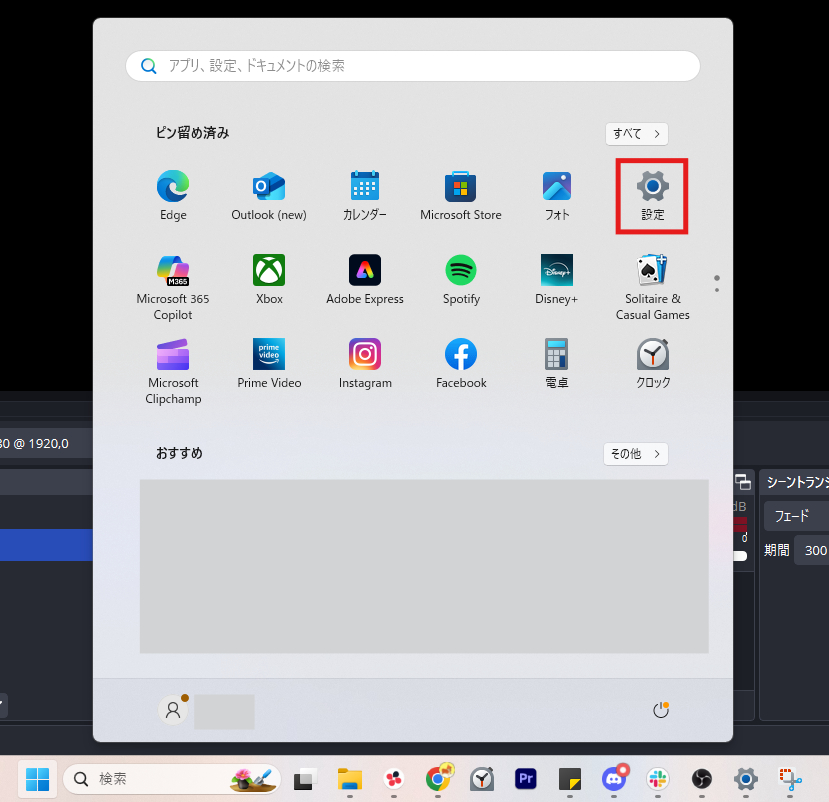The image size is (829, 802).
Task: Open Adobe Express
Action: pos(364,270)
